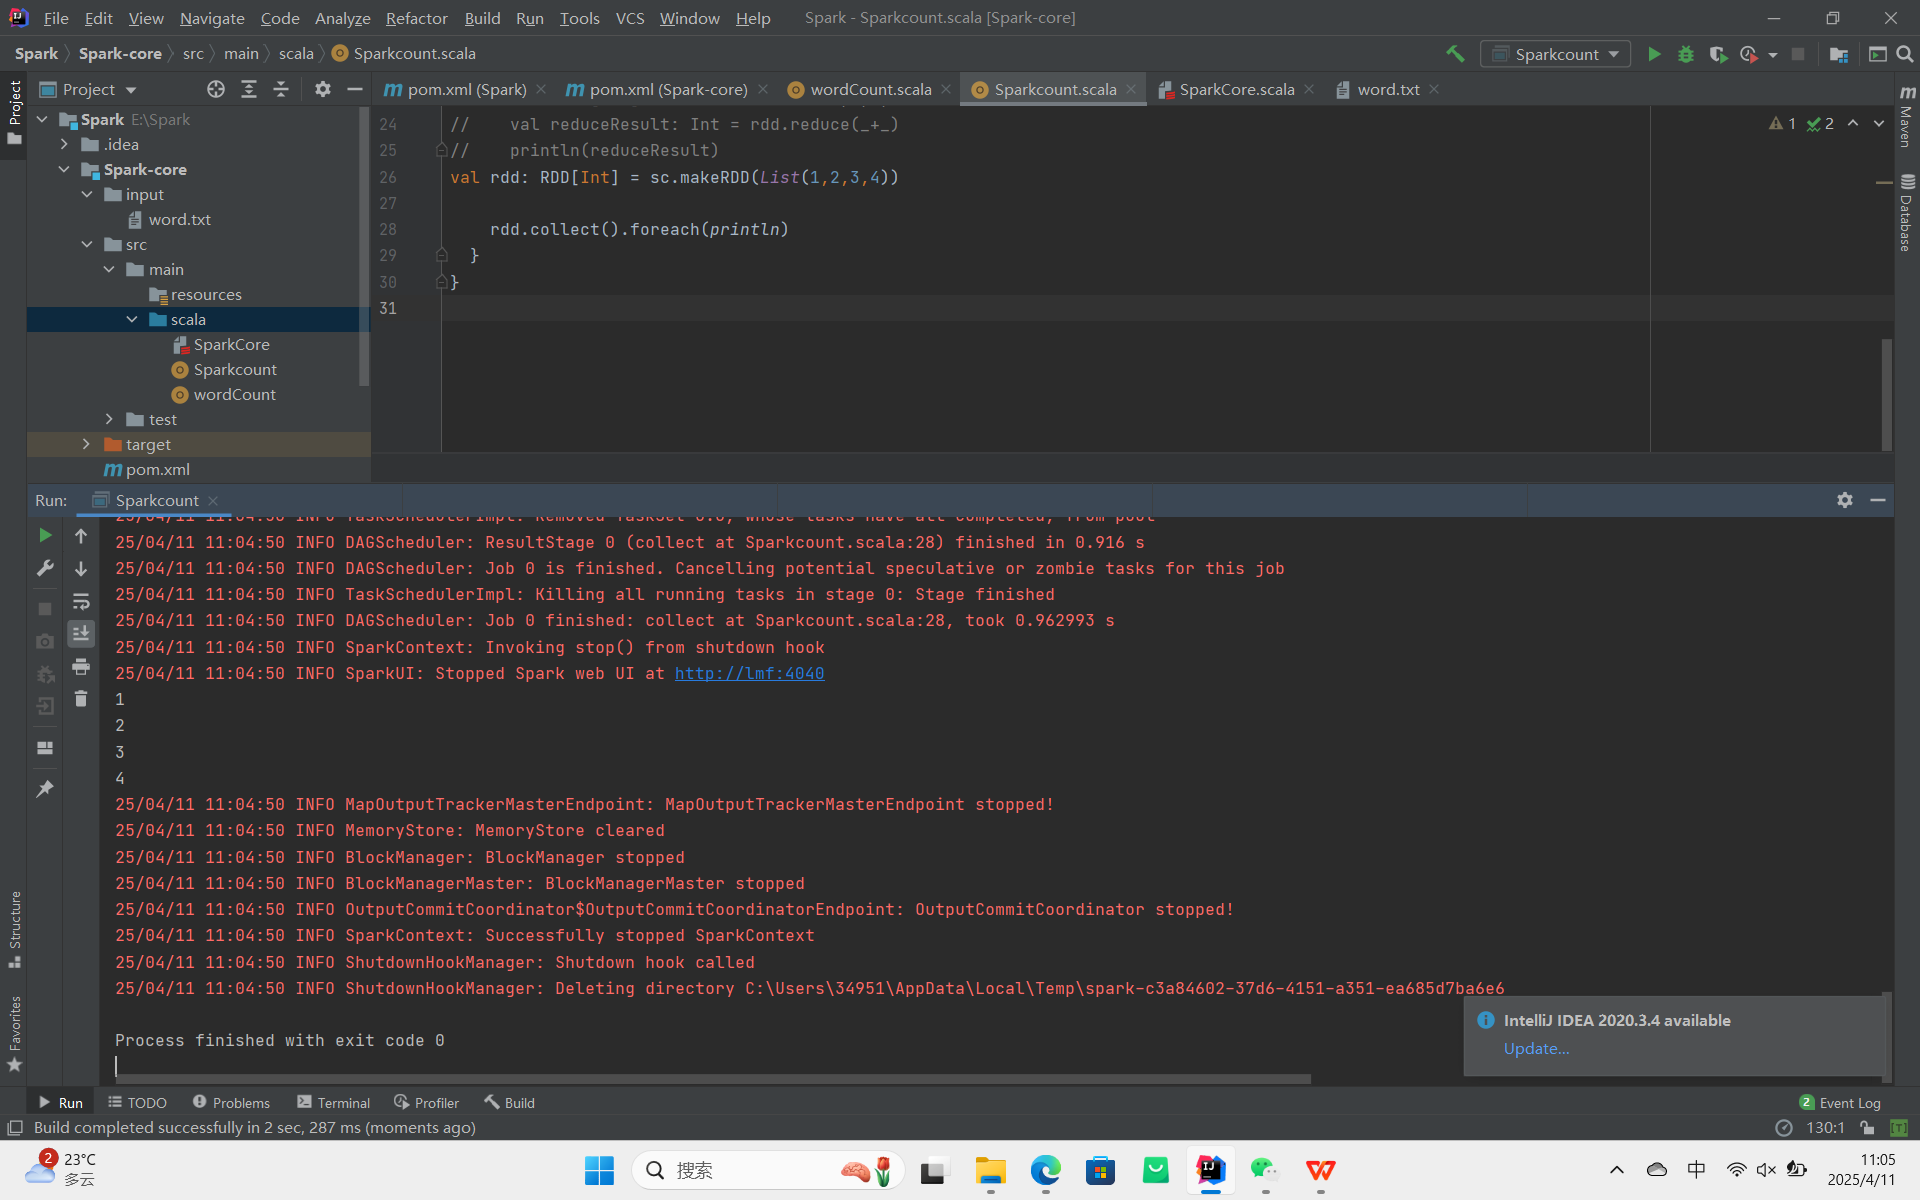The width and height of the screenshot is (1920, 1200).
Task: Open Sparkcount run configuration dropdown
Action: (x=1556, y=54)
